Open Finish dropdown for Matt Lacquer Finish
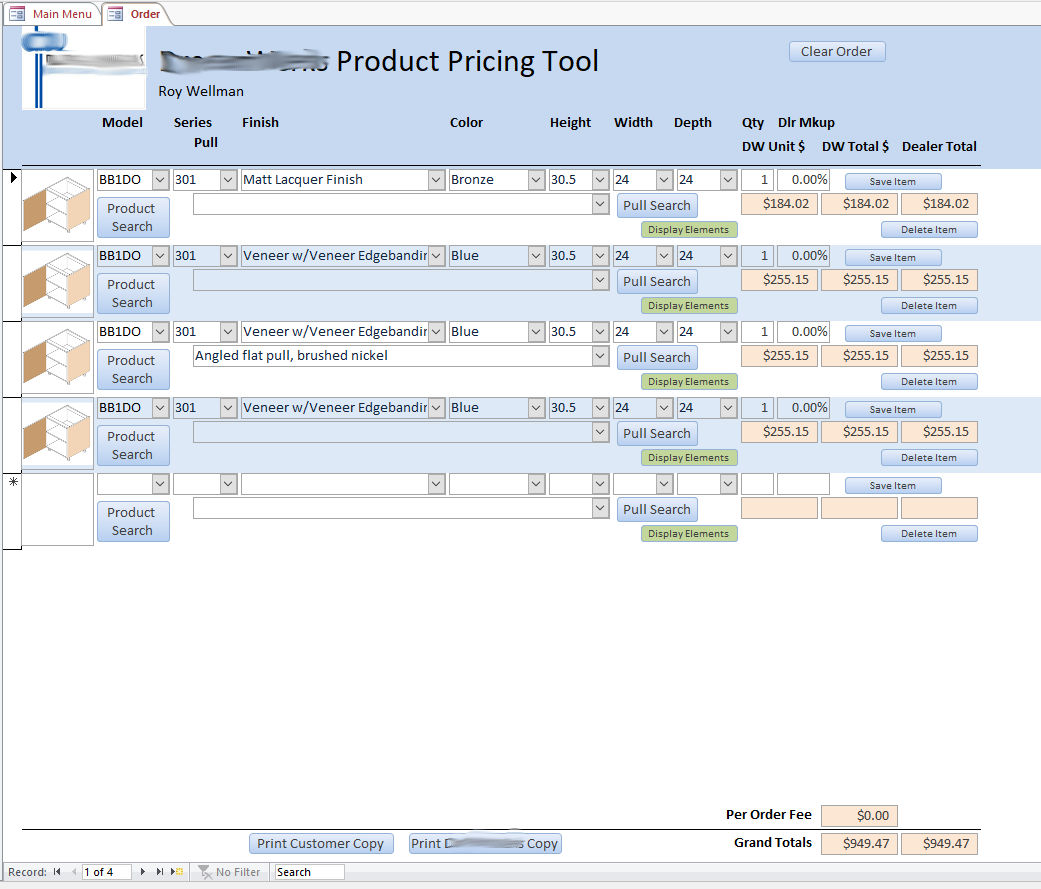 pyautogui.click(x=436, y=180)
